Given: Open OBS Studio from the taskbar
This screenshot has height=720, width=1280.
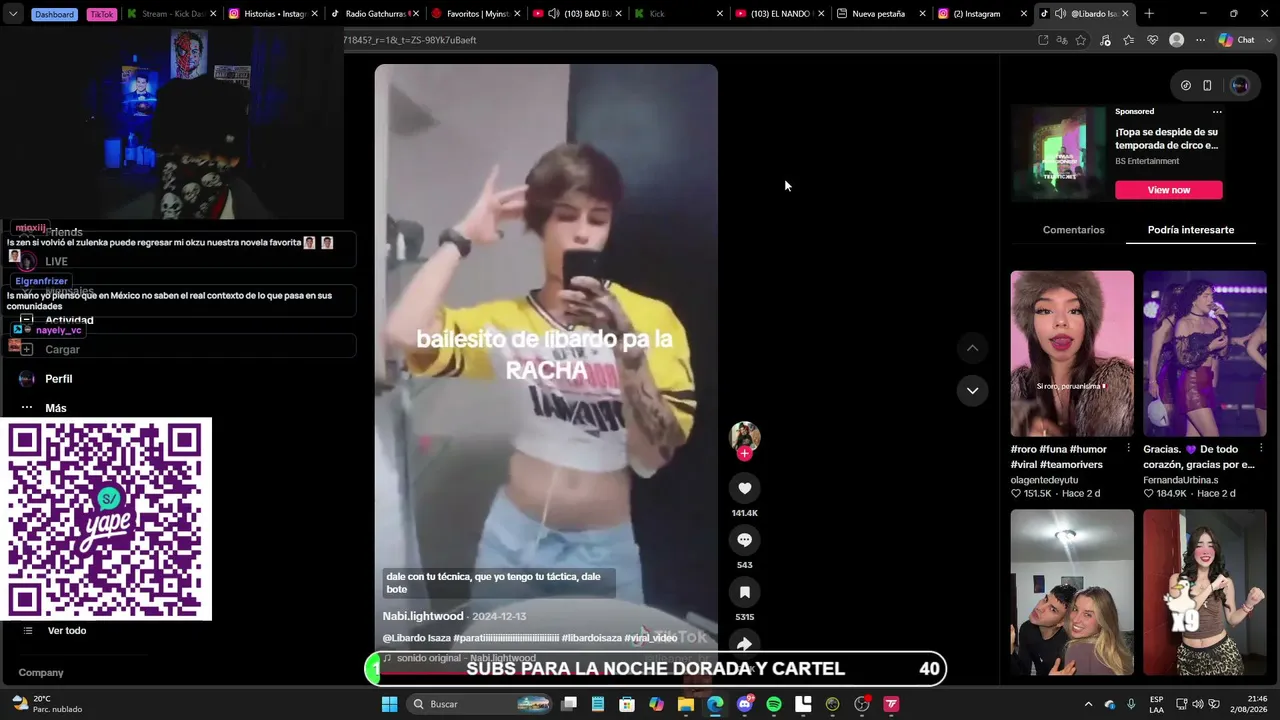Looking at the screenshot, I should click(862, 704).
